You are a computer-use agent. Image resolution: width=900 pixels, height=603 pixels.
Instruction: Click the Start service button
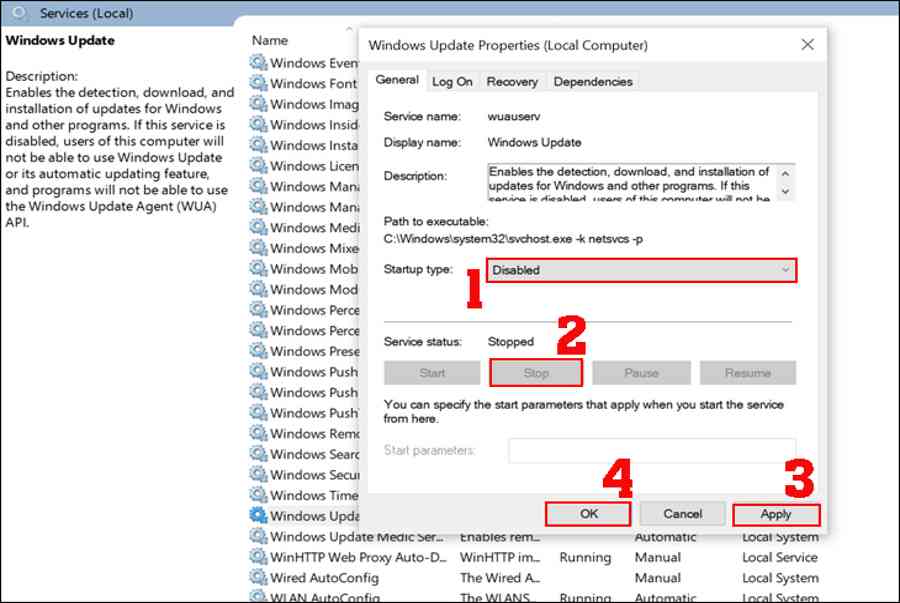[432, 373]
